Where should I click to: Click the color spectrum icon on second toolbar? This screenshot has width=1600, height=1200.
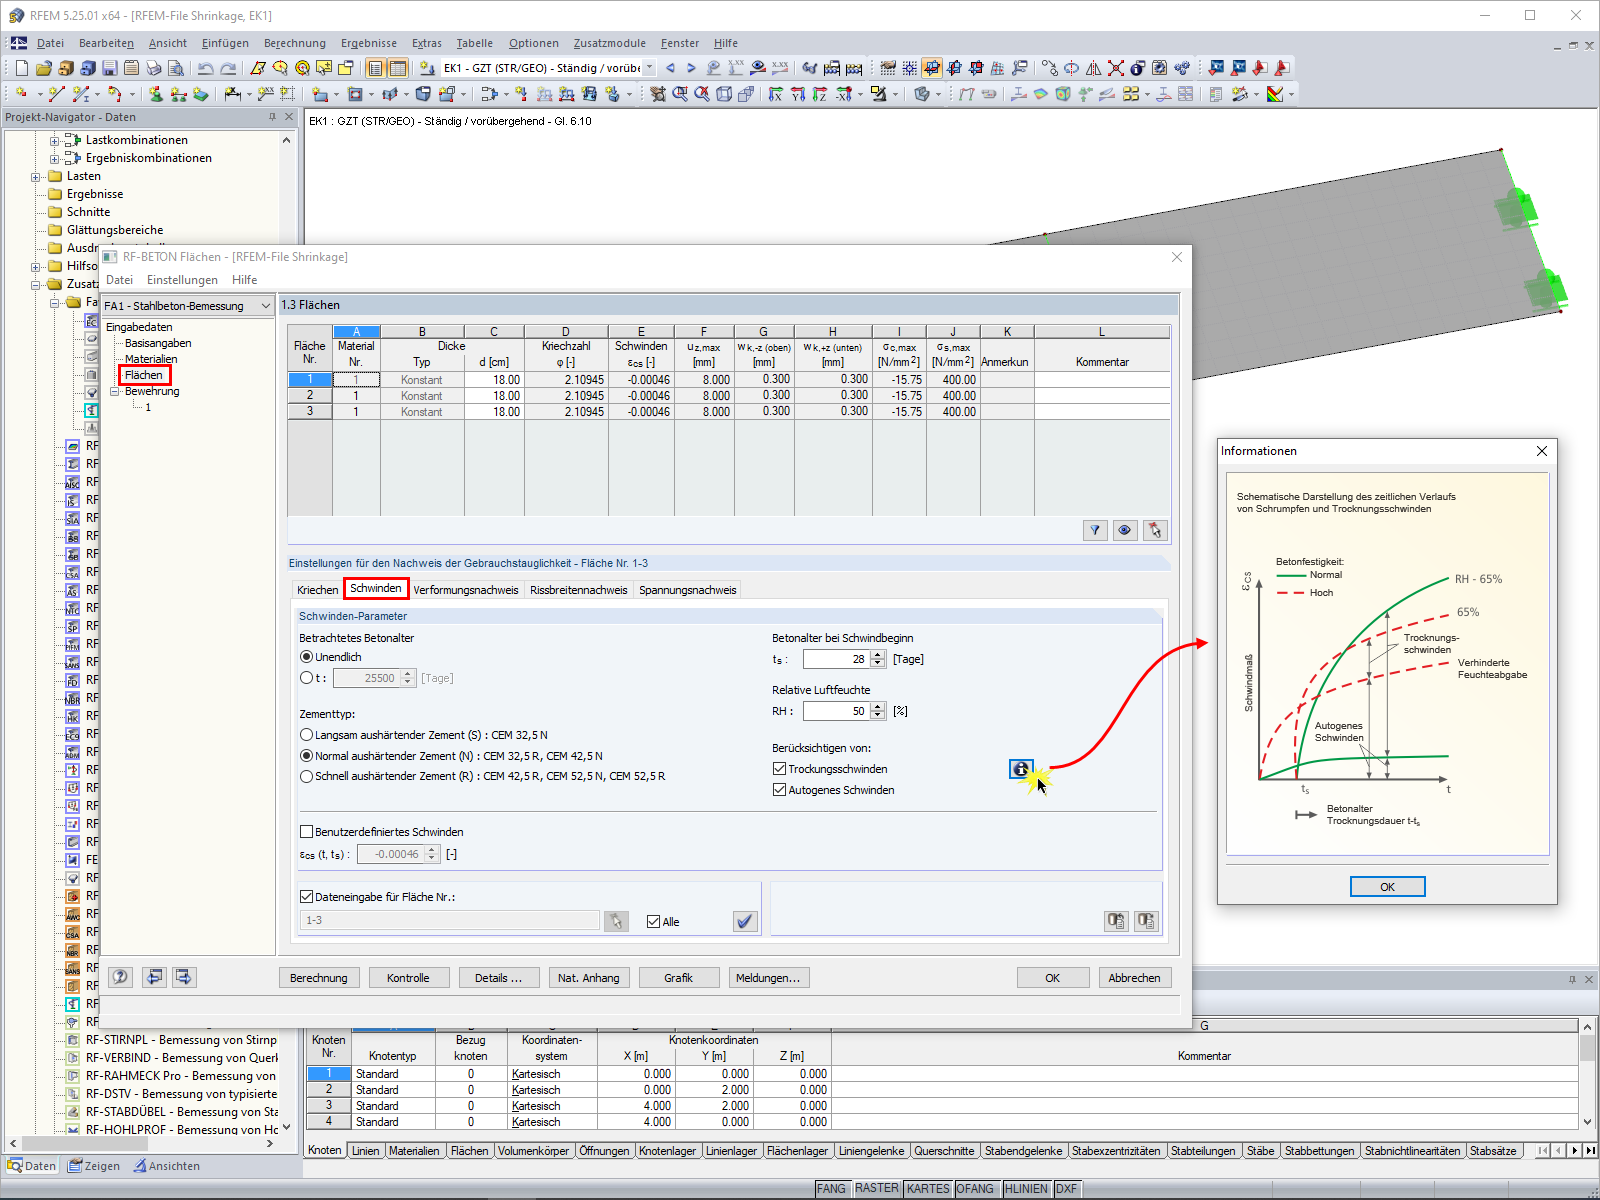point(1275,94)
